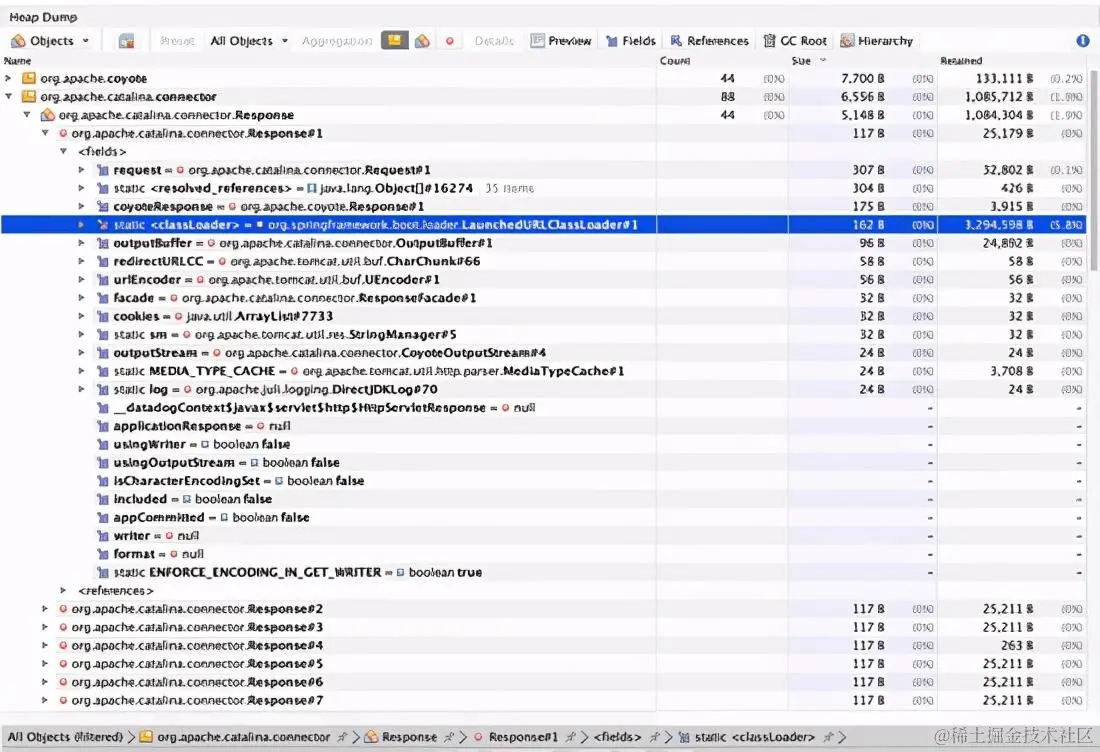Click the MEDIA_TYPE_CACHE field icon
Image resolution: width=1100 pixels, height=752 pixels.
point(102,371)
